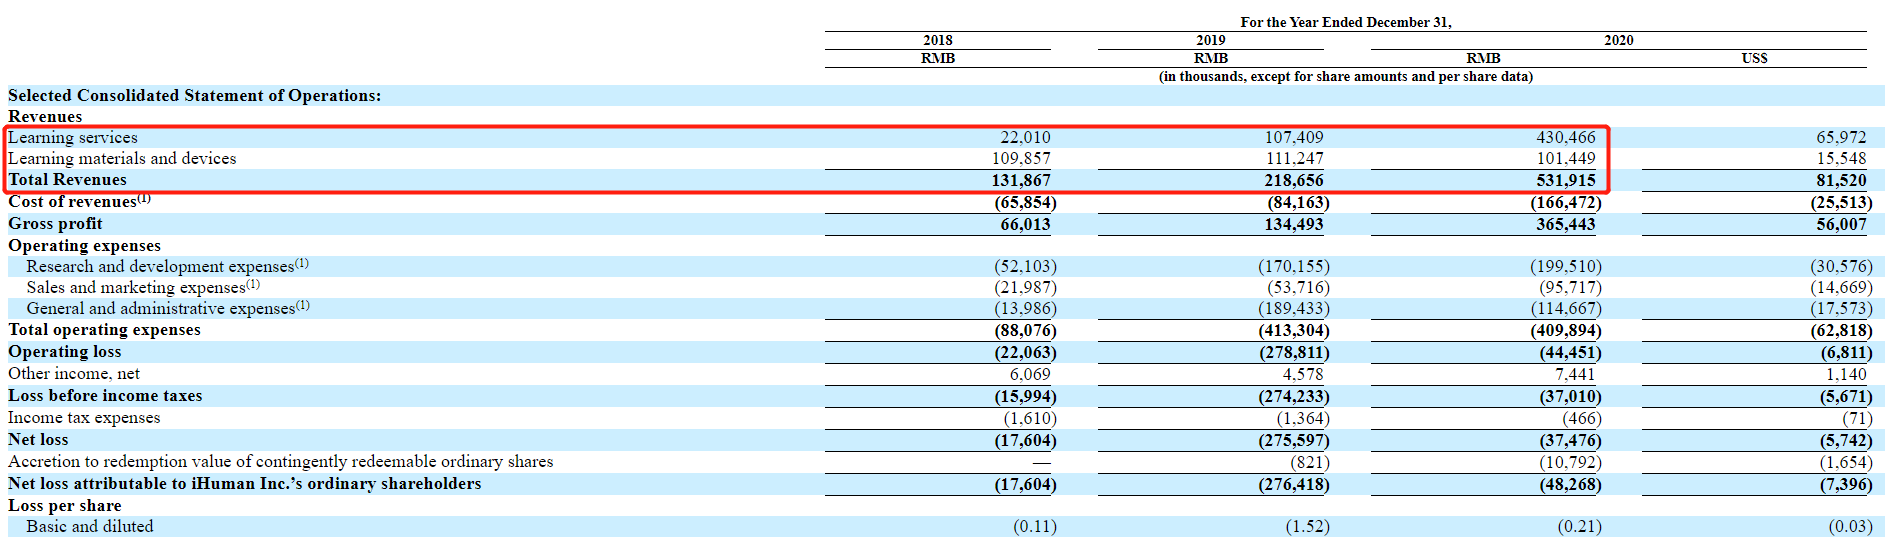1892x556 pixels.
Task: Select the 2019 gross profit figure 134,493
Action: pyautogui.click(x=1293, y=225)
